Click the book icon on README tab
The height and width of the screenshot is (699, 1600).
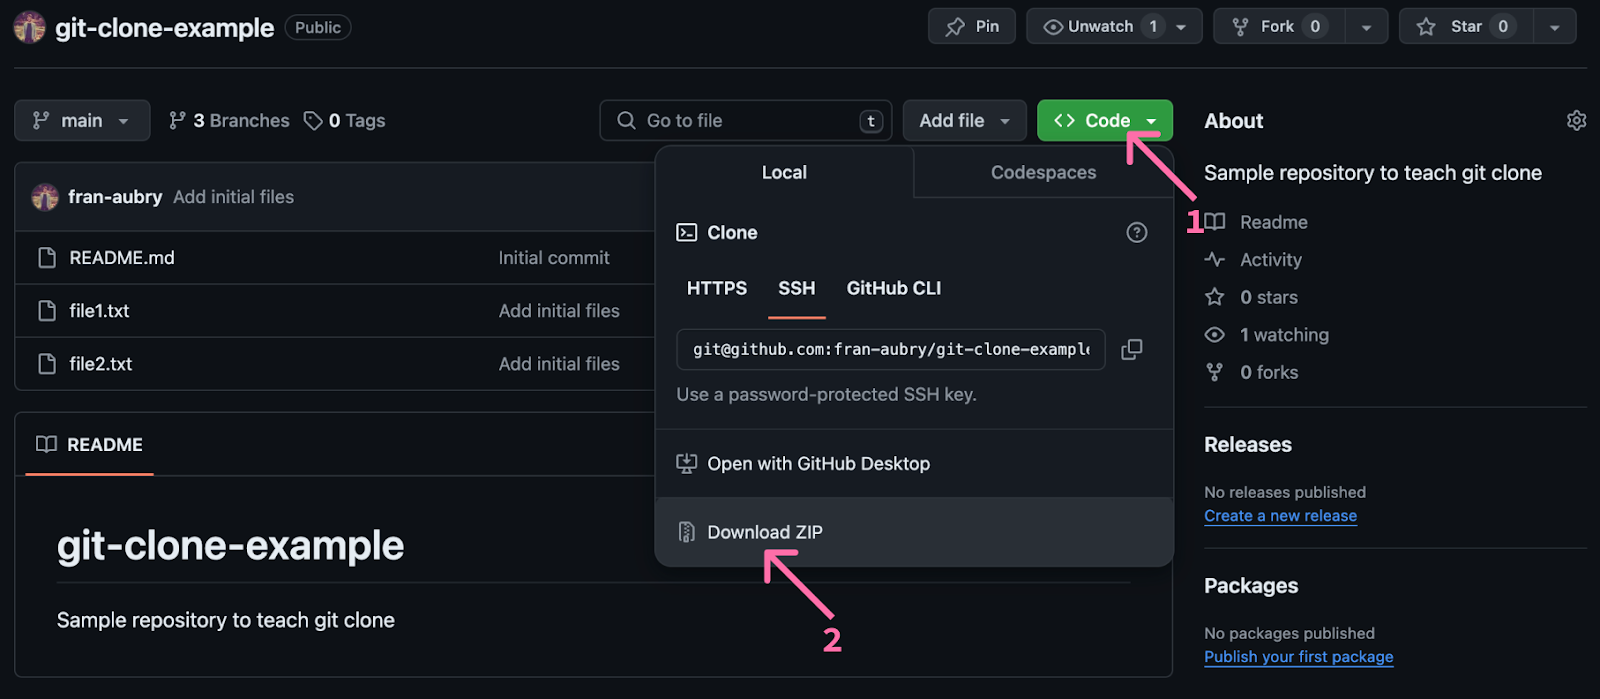pos(46,444)
